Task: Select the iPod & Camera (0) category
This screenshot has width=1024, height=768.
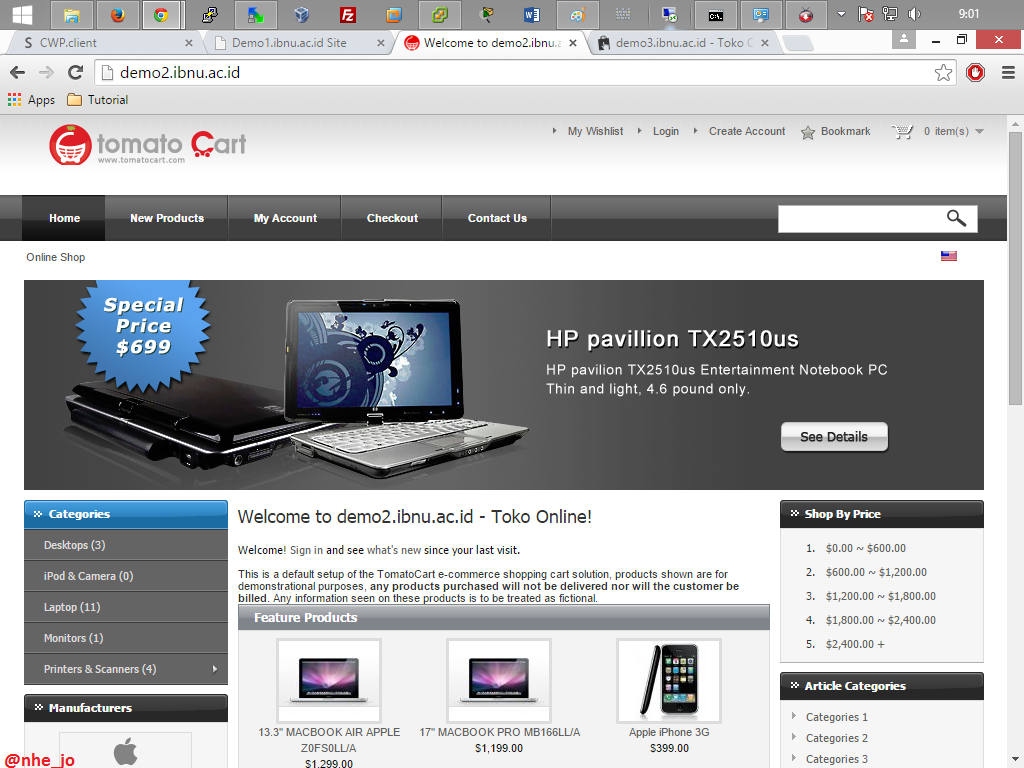Action: click(126, 576)
